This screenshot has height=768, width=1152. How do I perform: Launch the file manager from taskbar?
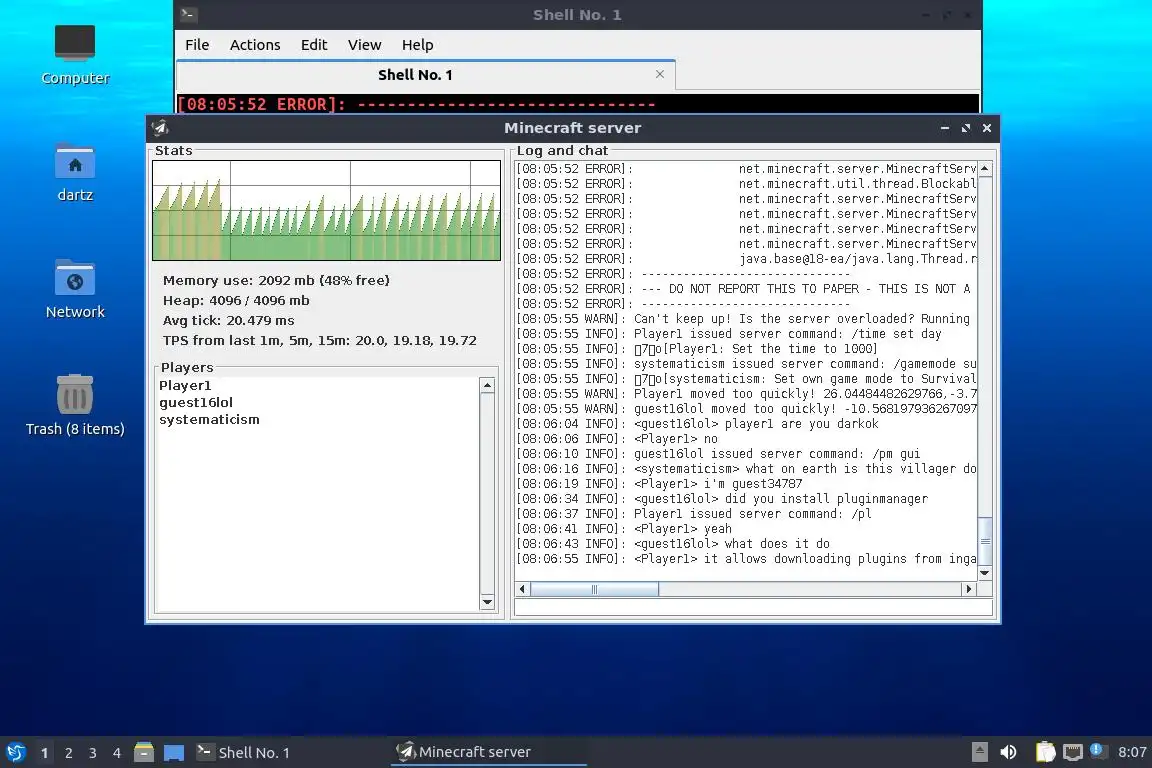(144, 752)
